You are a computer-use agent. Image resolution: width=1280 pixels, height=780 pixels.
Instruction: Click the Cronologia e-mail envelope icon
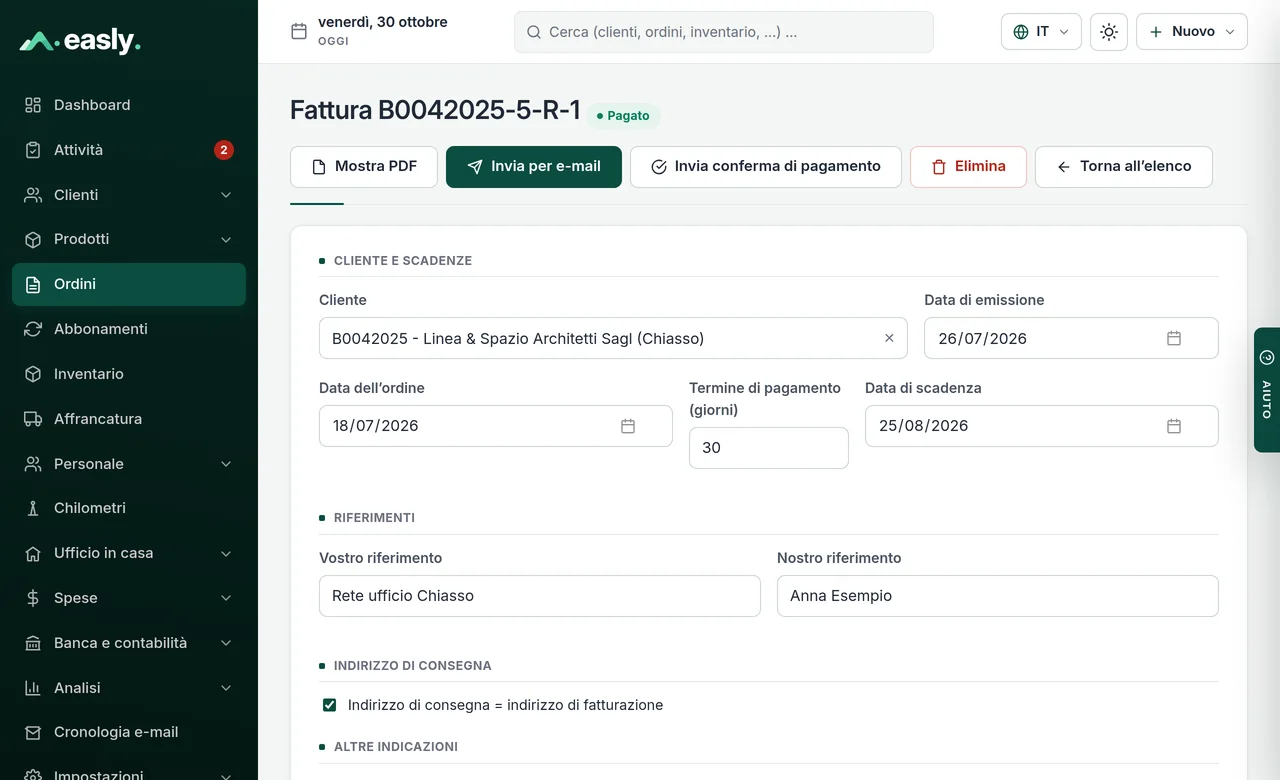click(33, 732)
